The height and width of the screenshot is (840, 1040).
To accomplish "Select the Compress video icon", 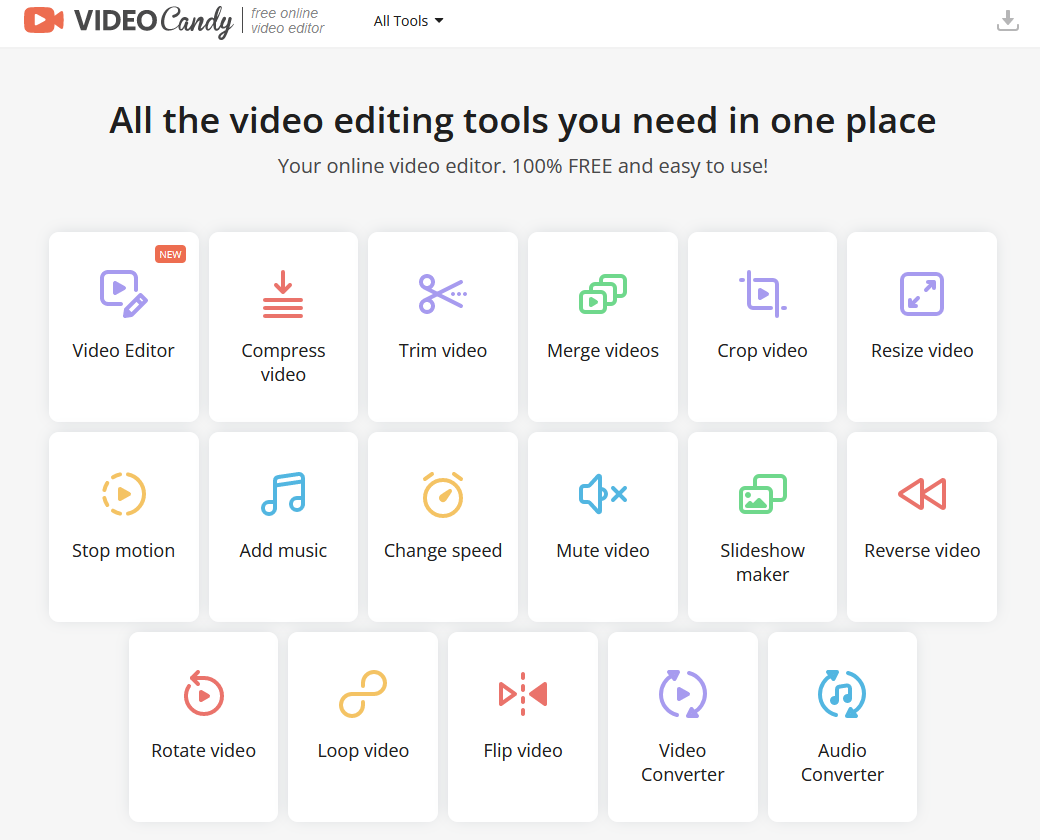I will (x=283, y=294).
